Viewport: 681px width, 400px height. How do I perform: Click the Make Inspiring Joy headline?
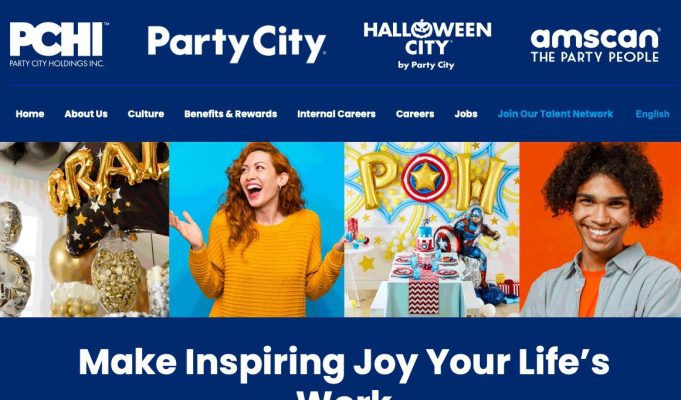344,373
